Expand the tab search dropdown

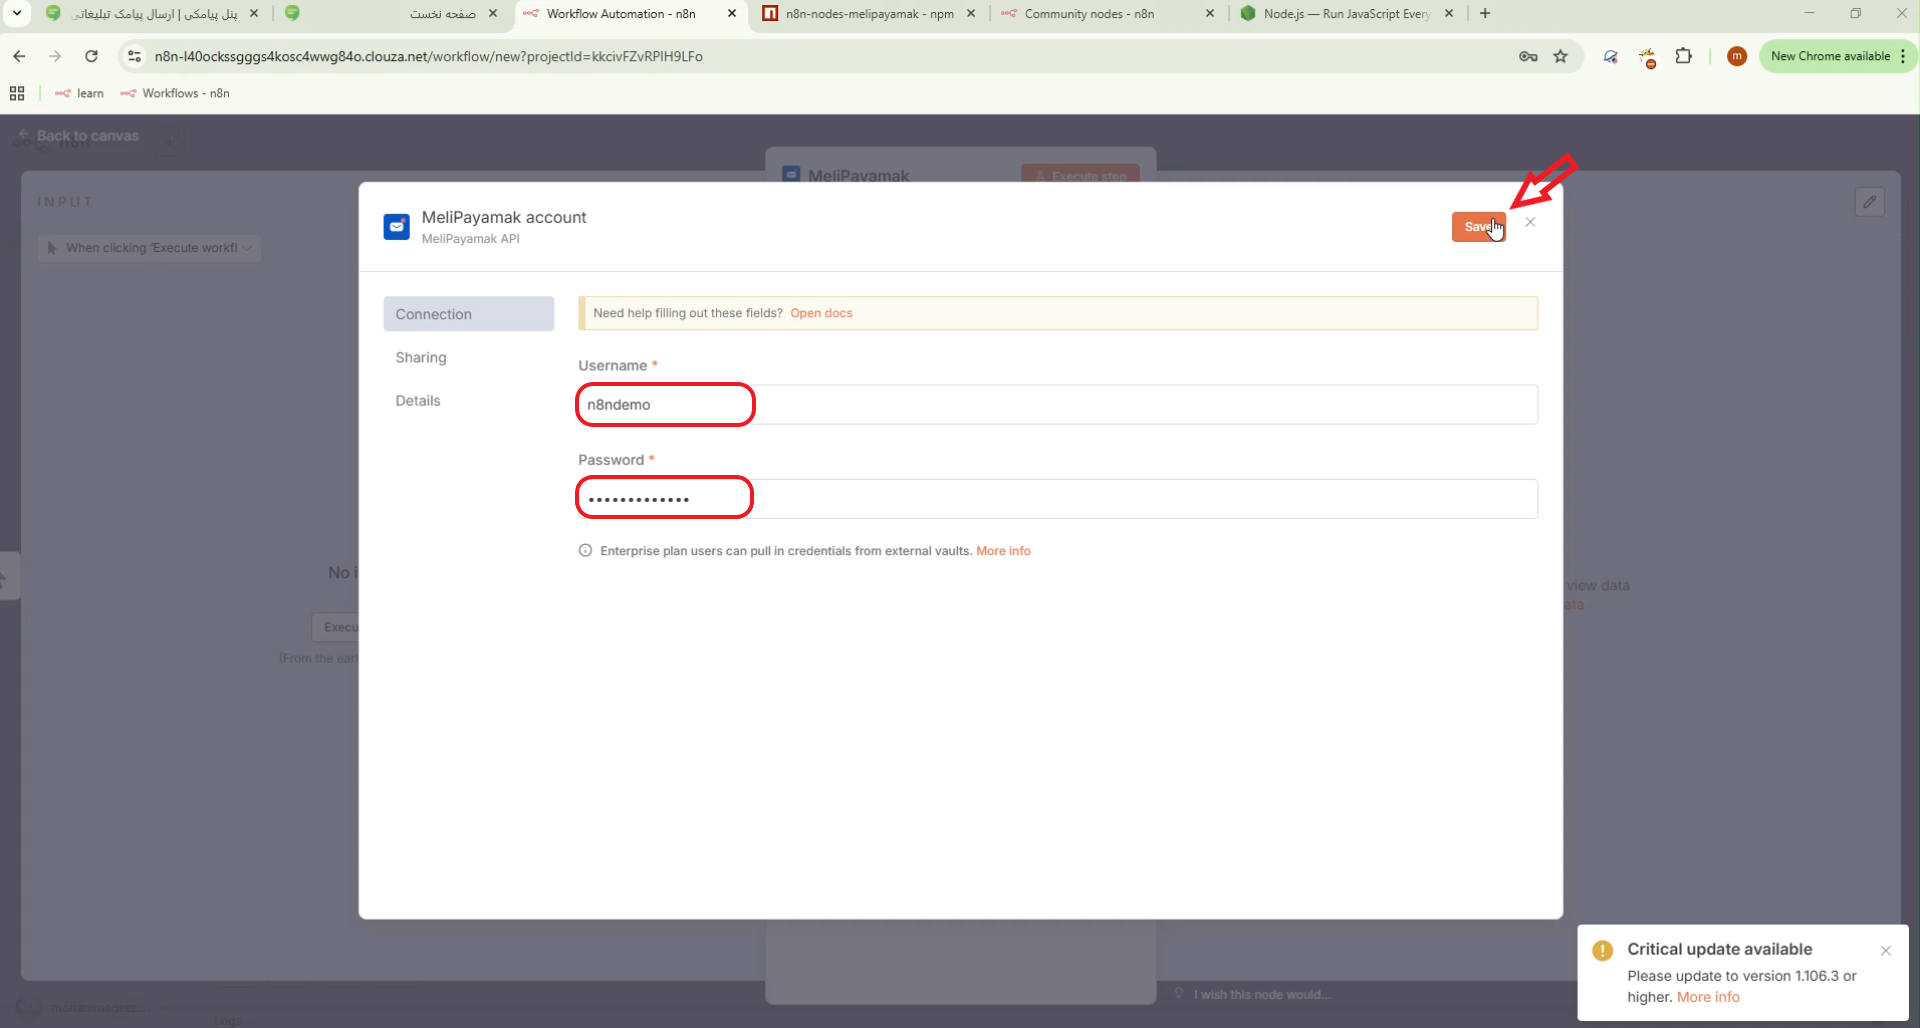17,13
